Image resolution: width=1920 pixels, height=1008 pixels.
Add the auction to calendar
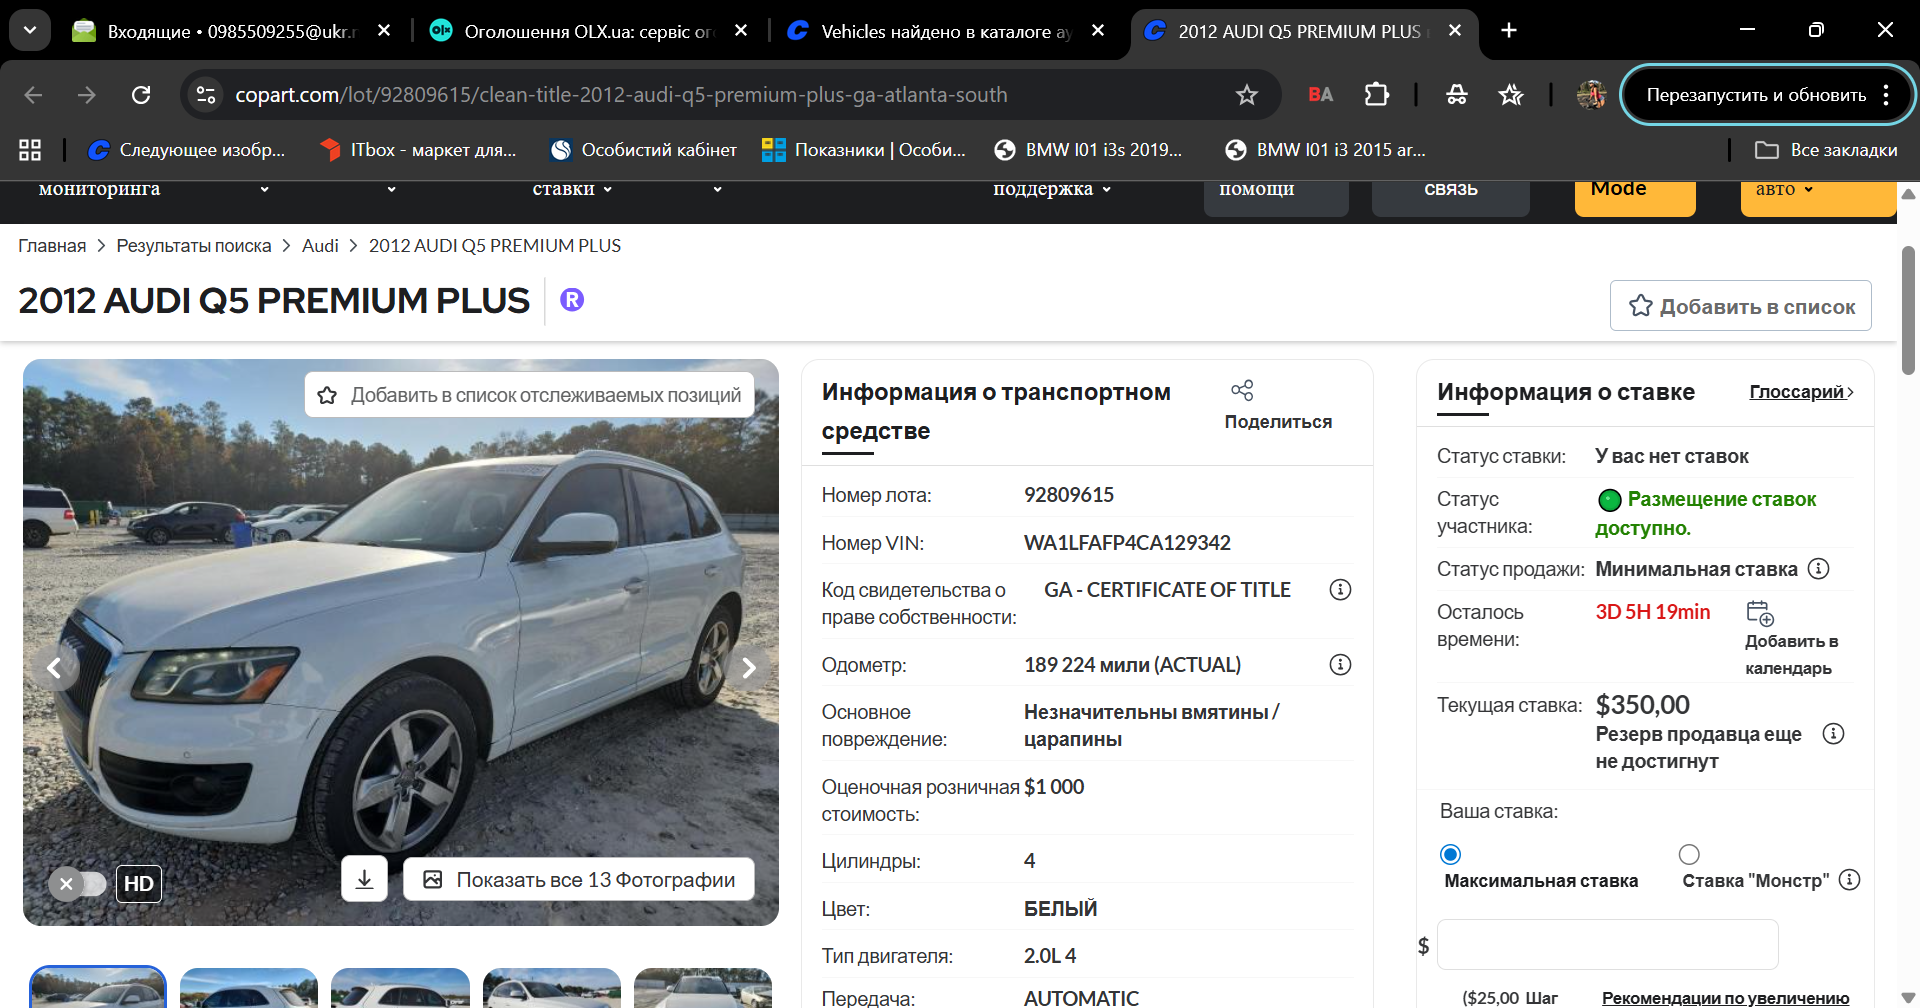point(1760,613)
